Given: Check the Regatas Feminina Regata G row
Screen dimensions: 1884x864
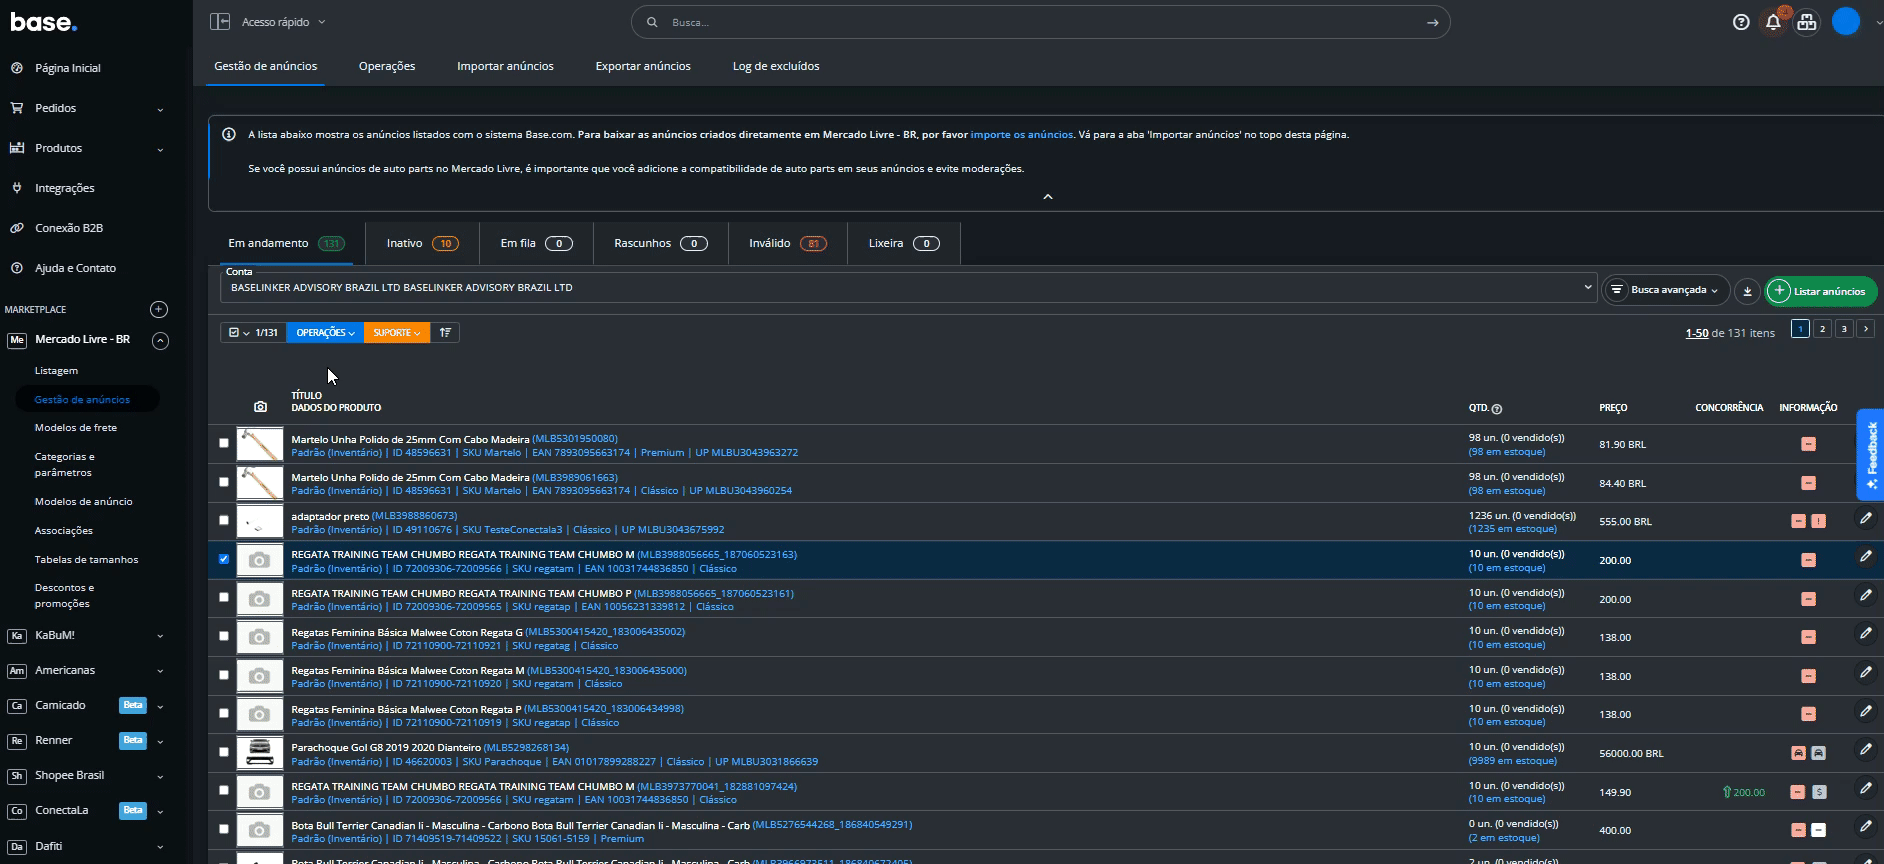Looking at the screenshot, I should pyautogui.click(x=224, y=636).
